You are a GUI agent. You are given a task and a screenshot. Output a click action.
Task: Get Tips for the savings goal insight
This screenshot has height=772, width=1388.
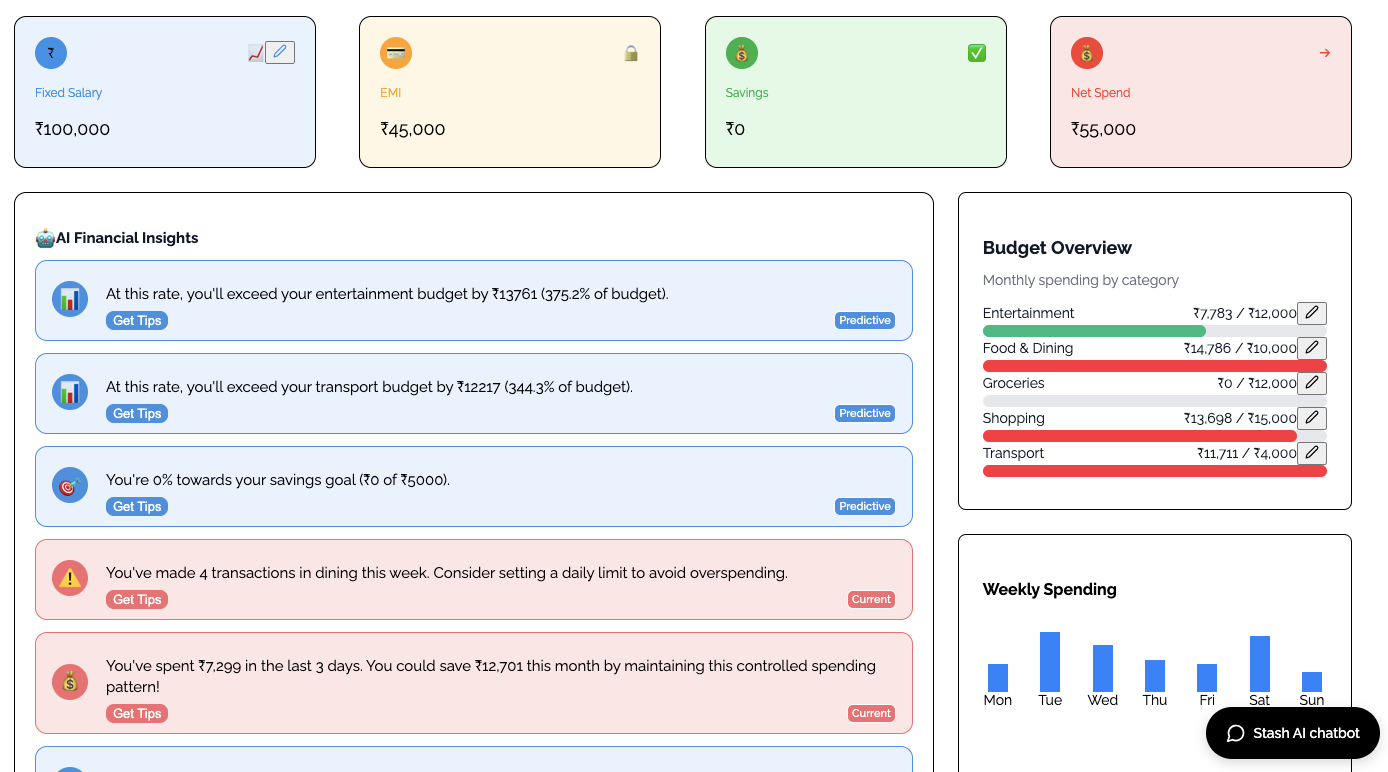pyautogui.click(x=137, y=507)
